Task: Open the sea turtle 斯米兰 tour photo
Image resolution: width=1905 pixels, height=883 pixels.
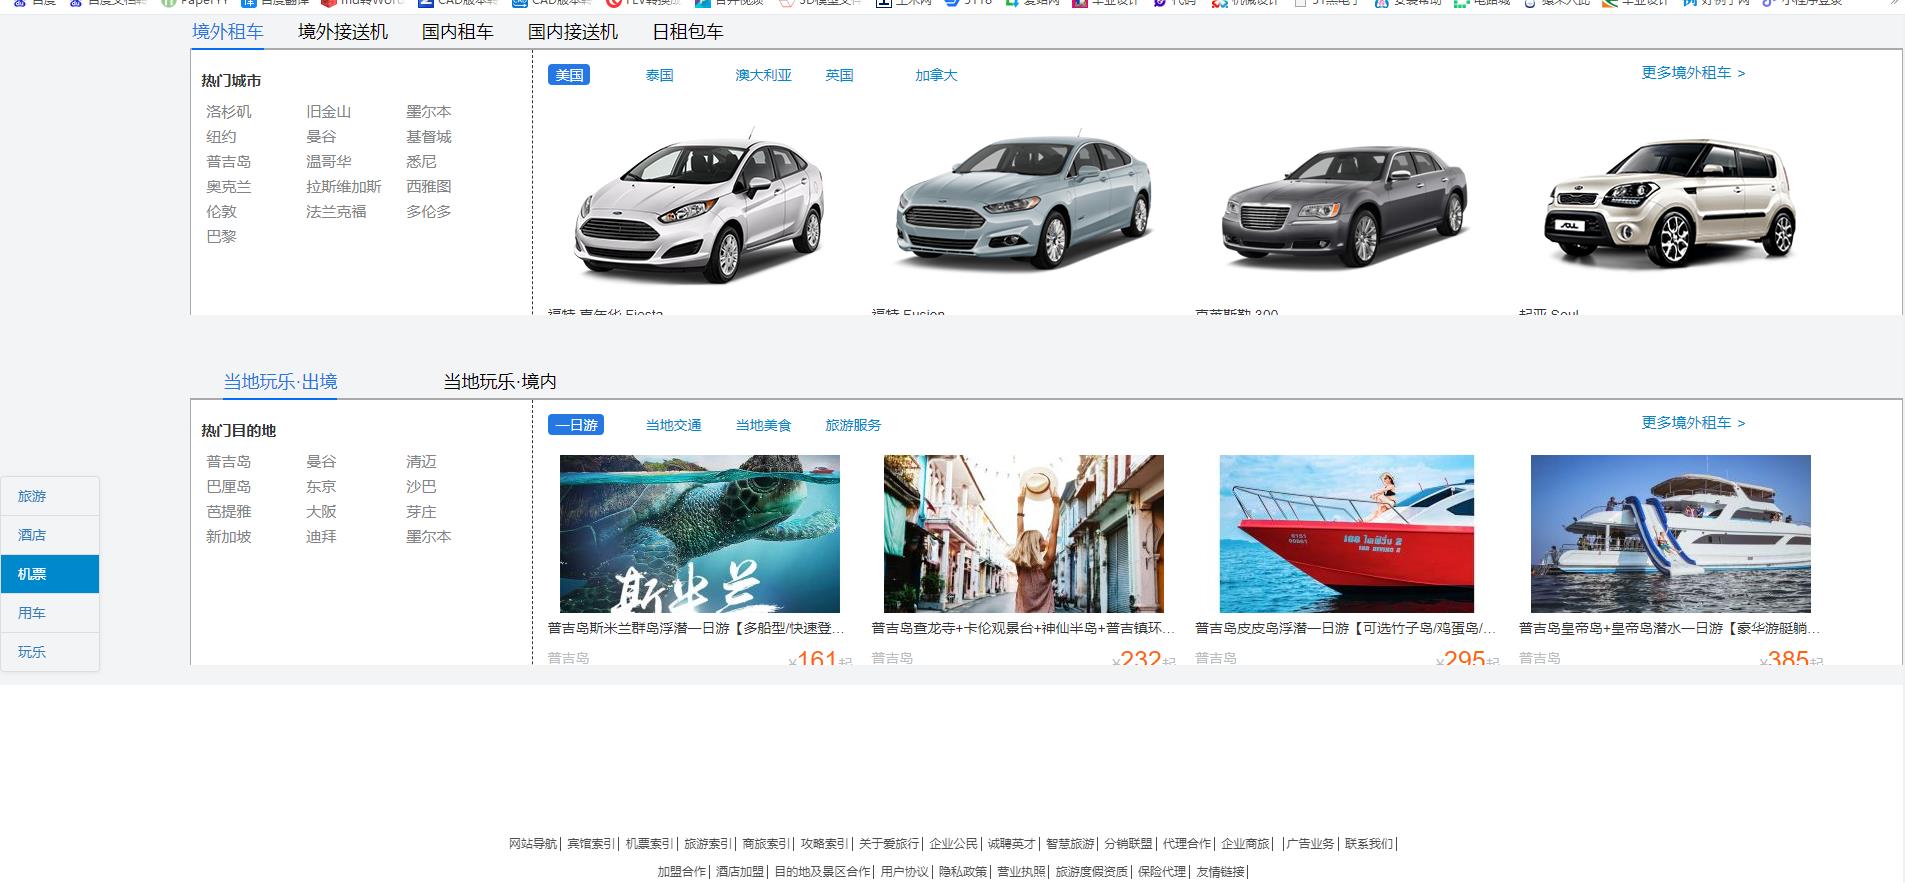Action: click(x=700, y=534)
